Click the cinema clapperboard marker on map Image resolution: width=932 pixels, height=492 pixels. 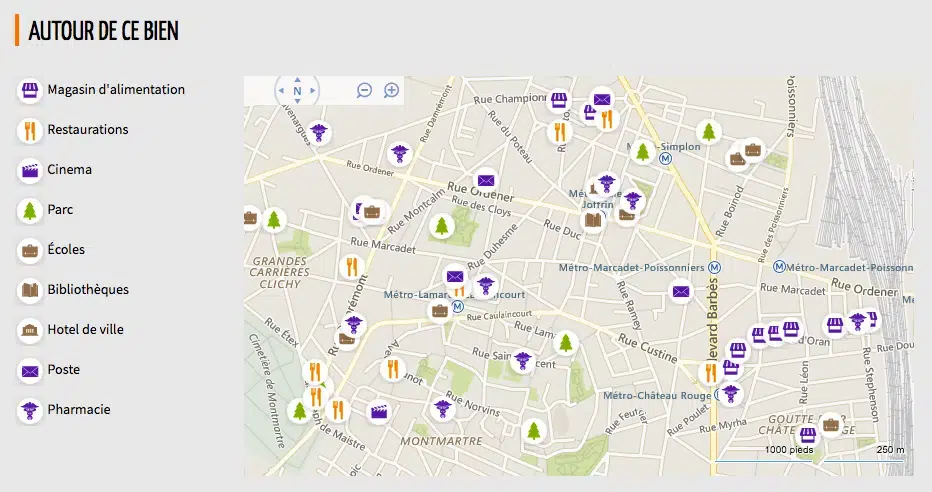(379, 410)
